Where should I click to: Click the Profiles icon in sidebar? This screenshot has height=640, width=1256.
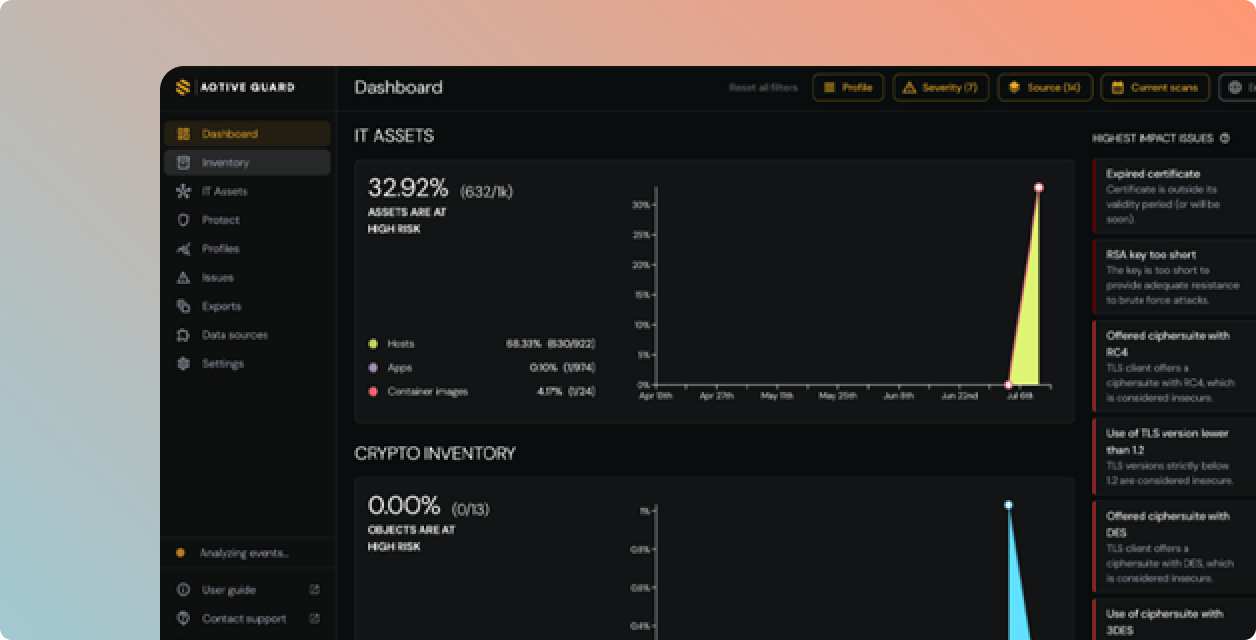coord(183,249)
